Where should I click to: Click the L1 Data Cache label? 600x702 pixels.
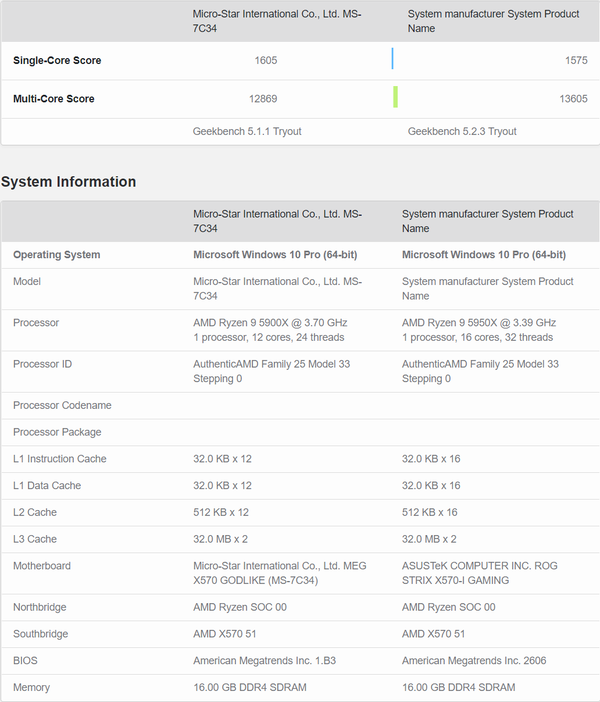pyautogui.click(x=47, y=486)
